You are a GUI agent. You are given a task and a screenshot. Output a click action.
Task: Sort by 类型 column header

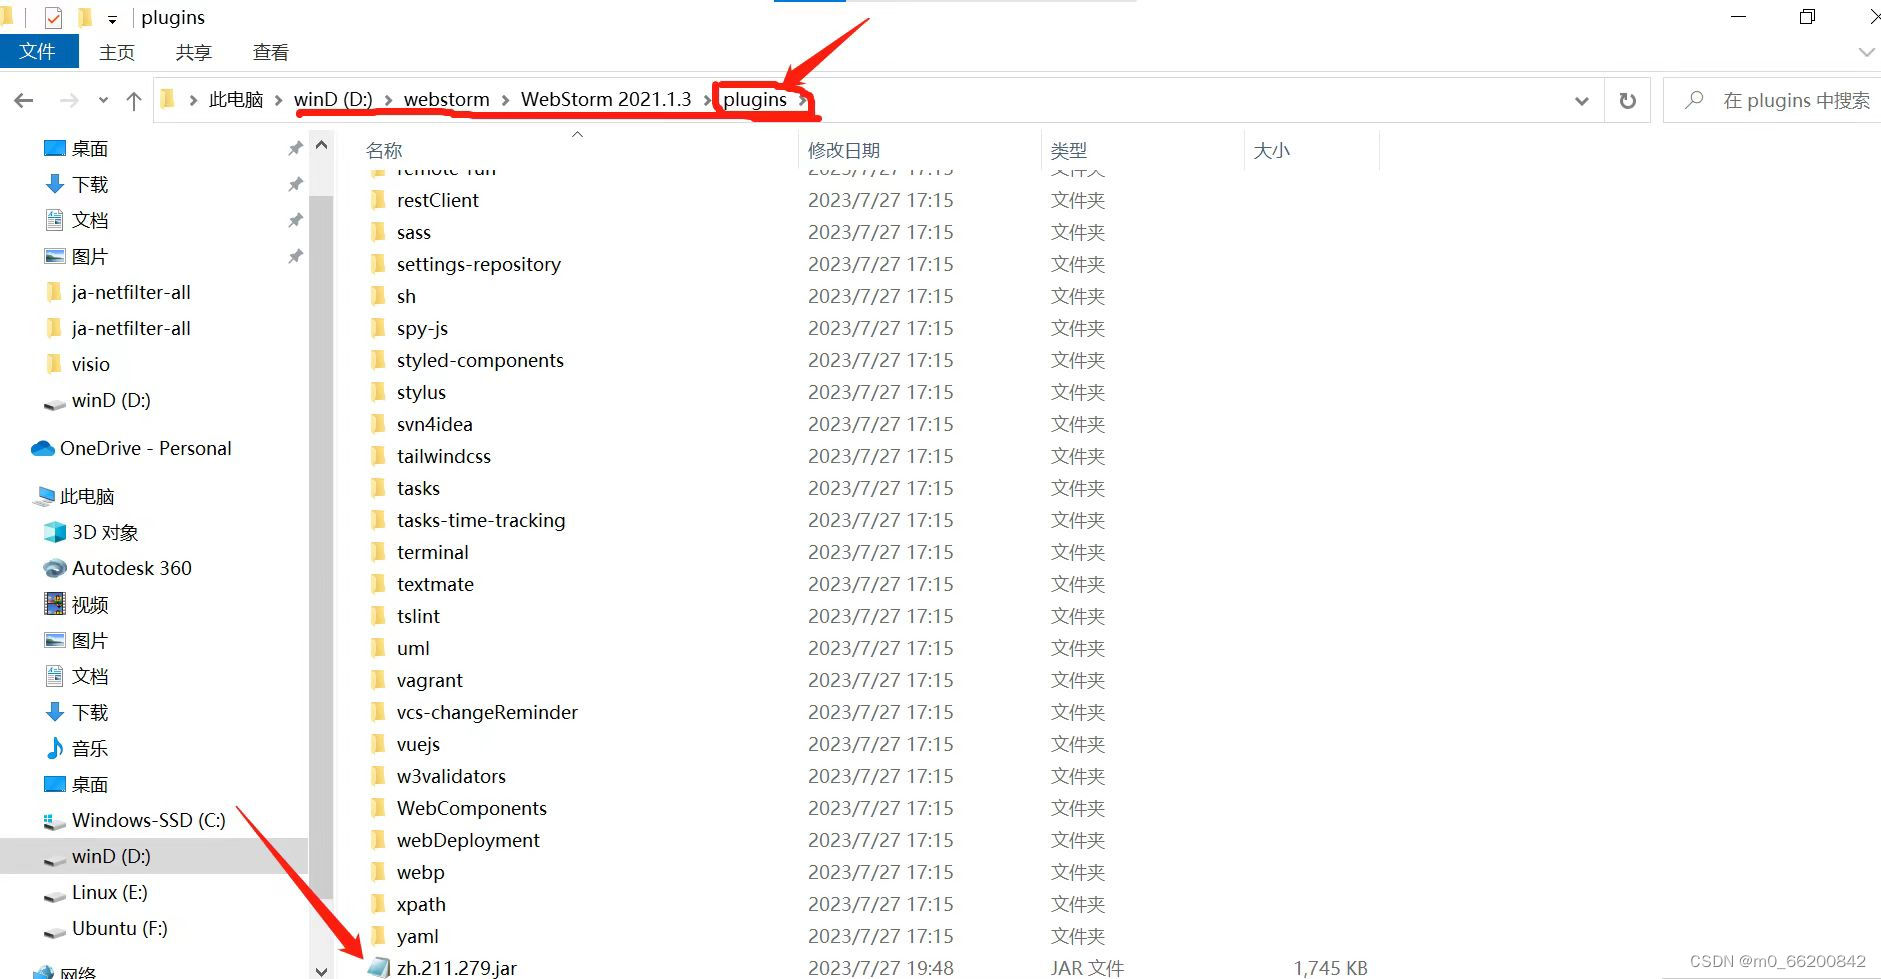click(x=1069, y=150)
